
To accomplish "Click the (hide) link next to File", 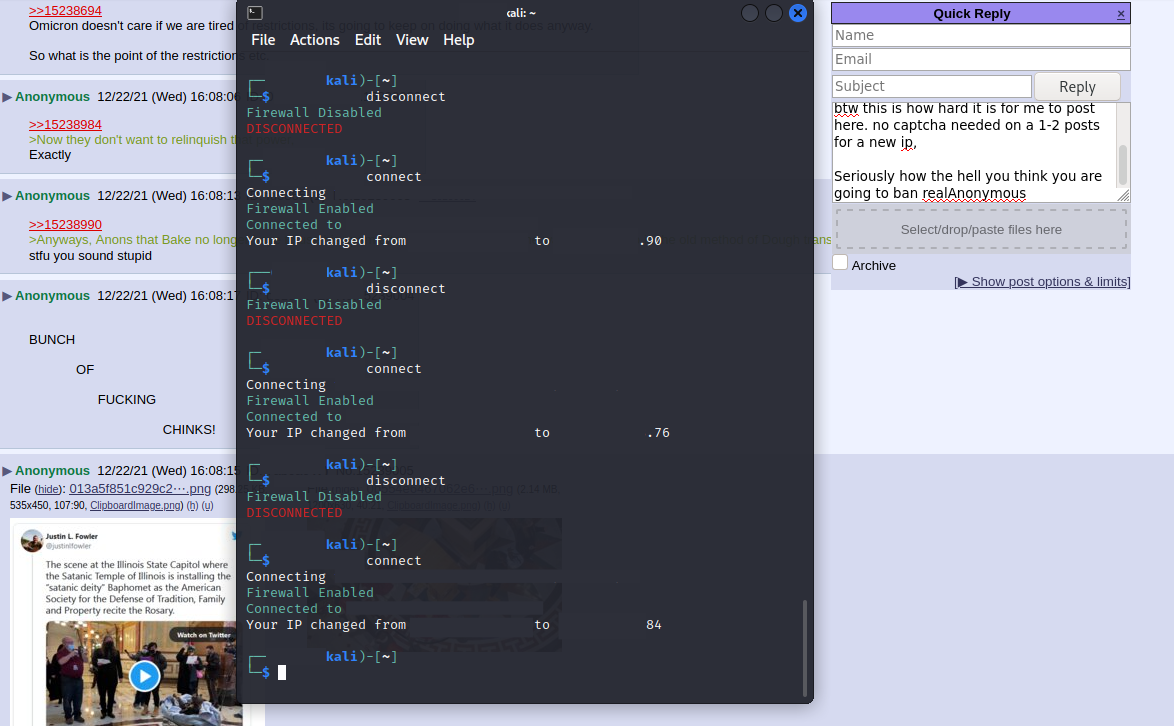I will (x=49, y=489).
